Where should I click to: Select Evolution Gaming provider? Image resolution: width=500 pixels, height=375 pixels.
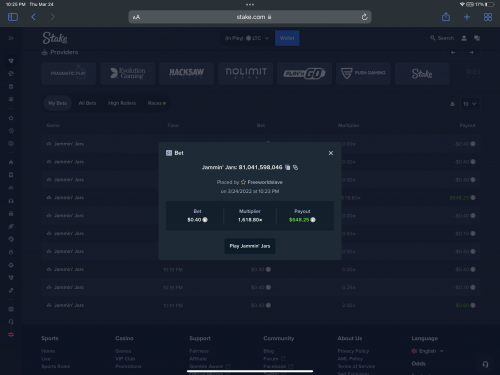point(128,73)
